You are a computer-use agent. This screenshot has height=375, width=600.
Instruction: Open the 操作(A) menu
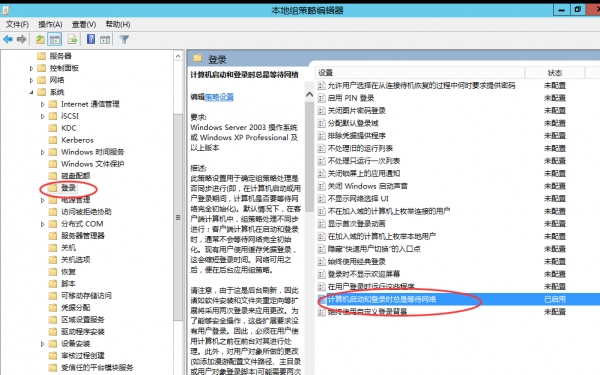click(50, 24)
